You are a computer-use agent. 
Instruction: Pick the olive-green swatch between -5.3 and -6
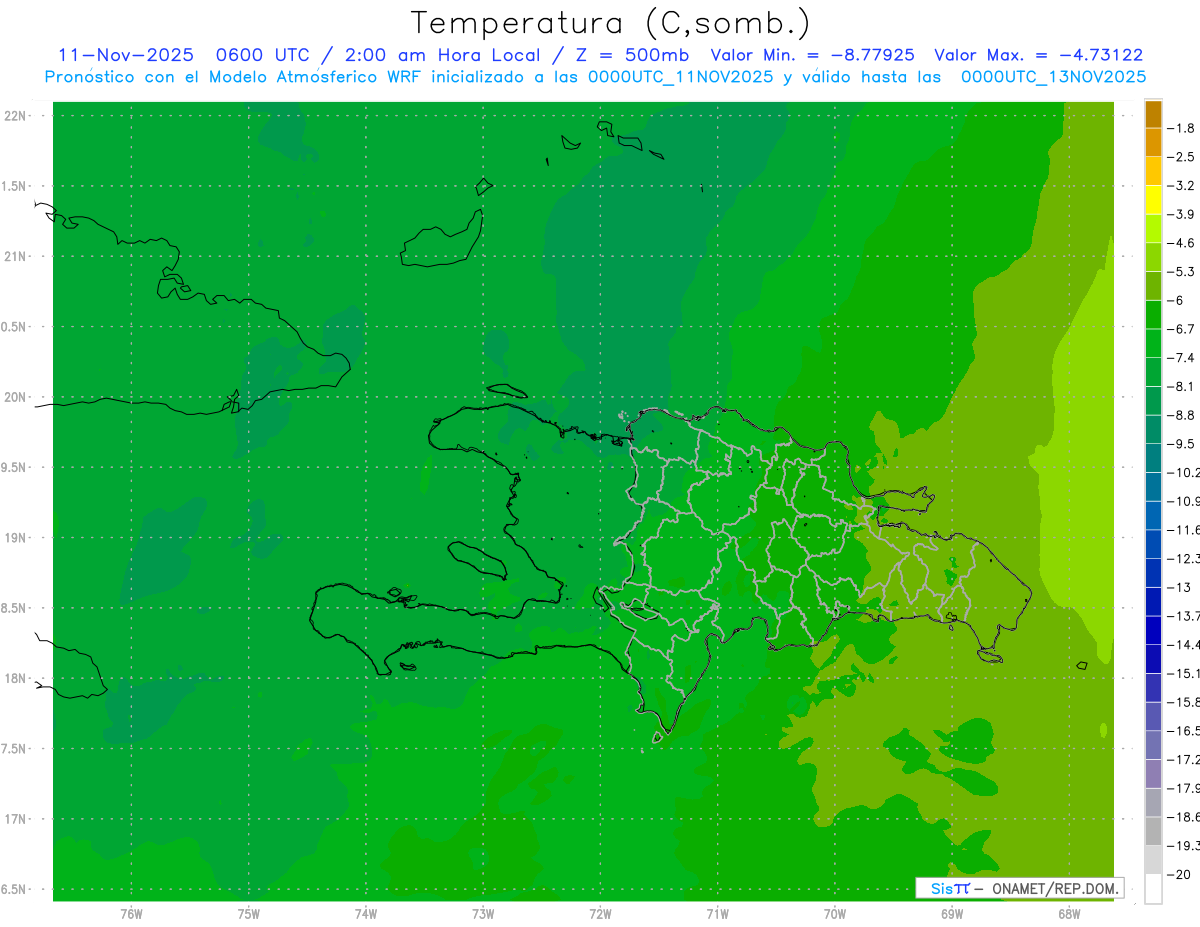click(x=1153, y=286)
